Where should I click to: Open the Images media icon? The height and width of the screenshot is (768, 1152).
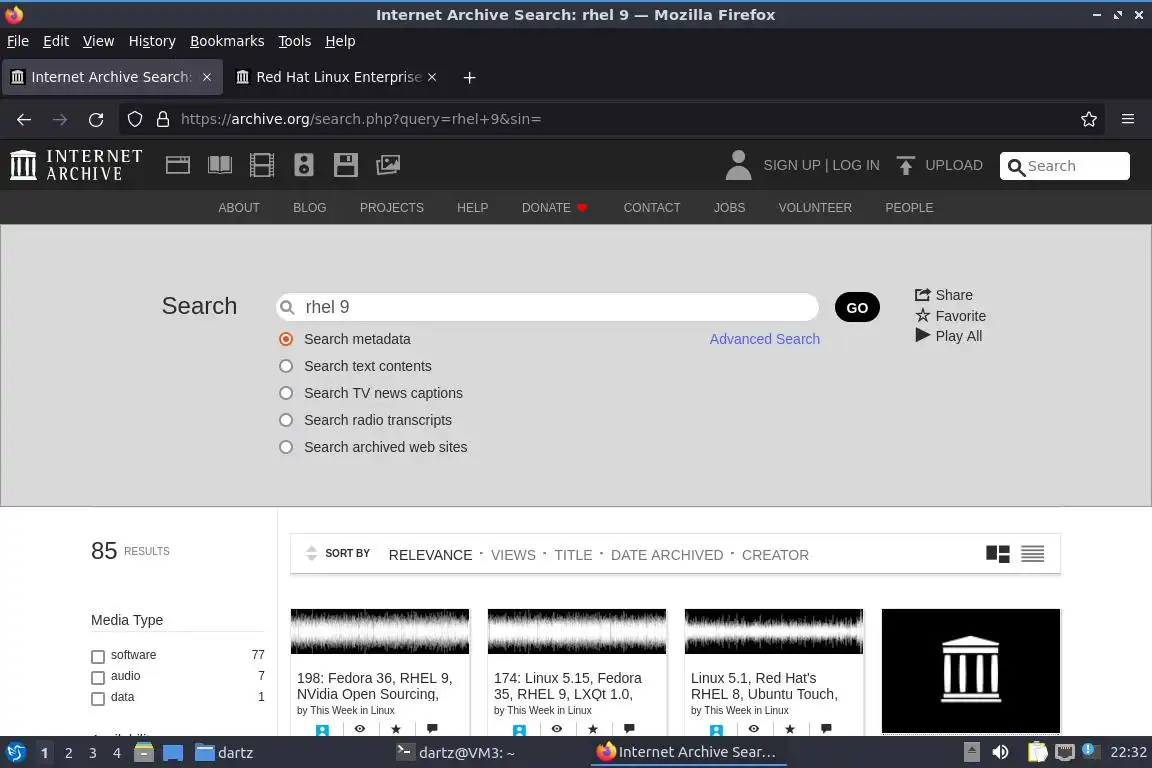(388, 165)
